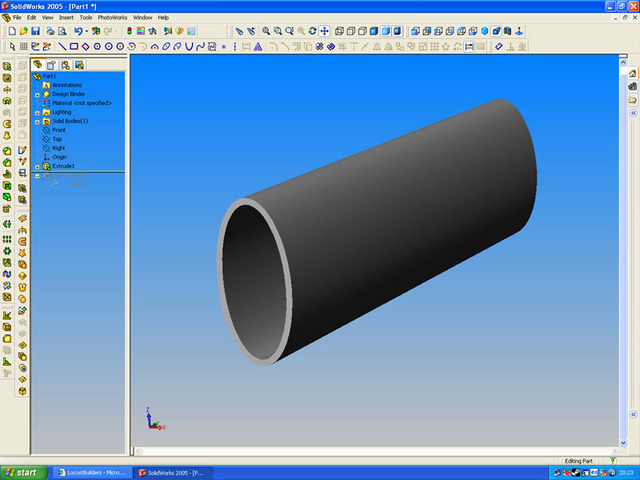Toggle the highlighted dimension display button
640x480 pixels.
click(x=469, y=47)
